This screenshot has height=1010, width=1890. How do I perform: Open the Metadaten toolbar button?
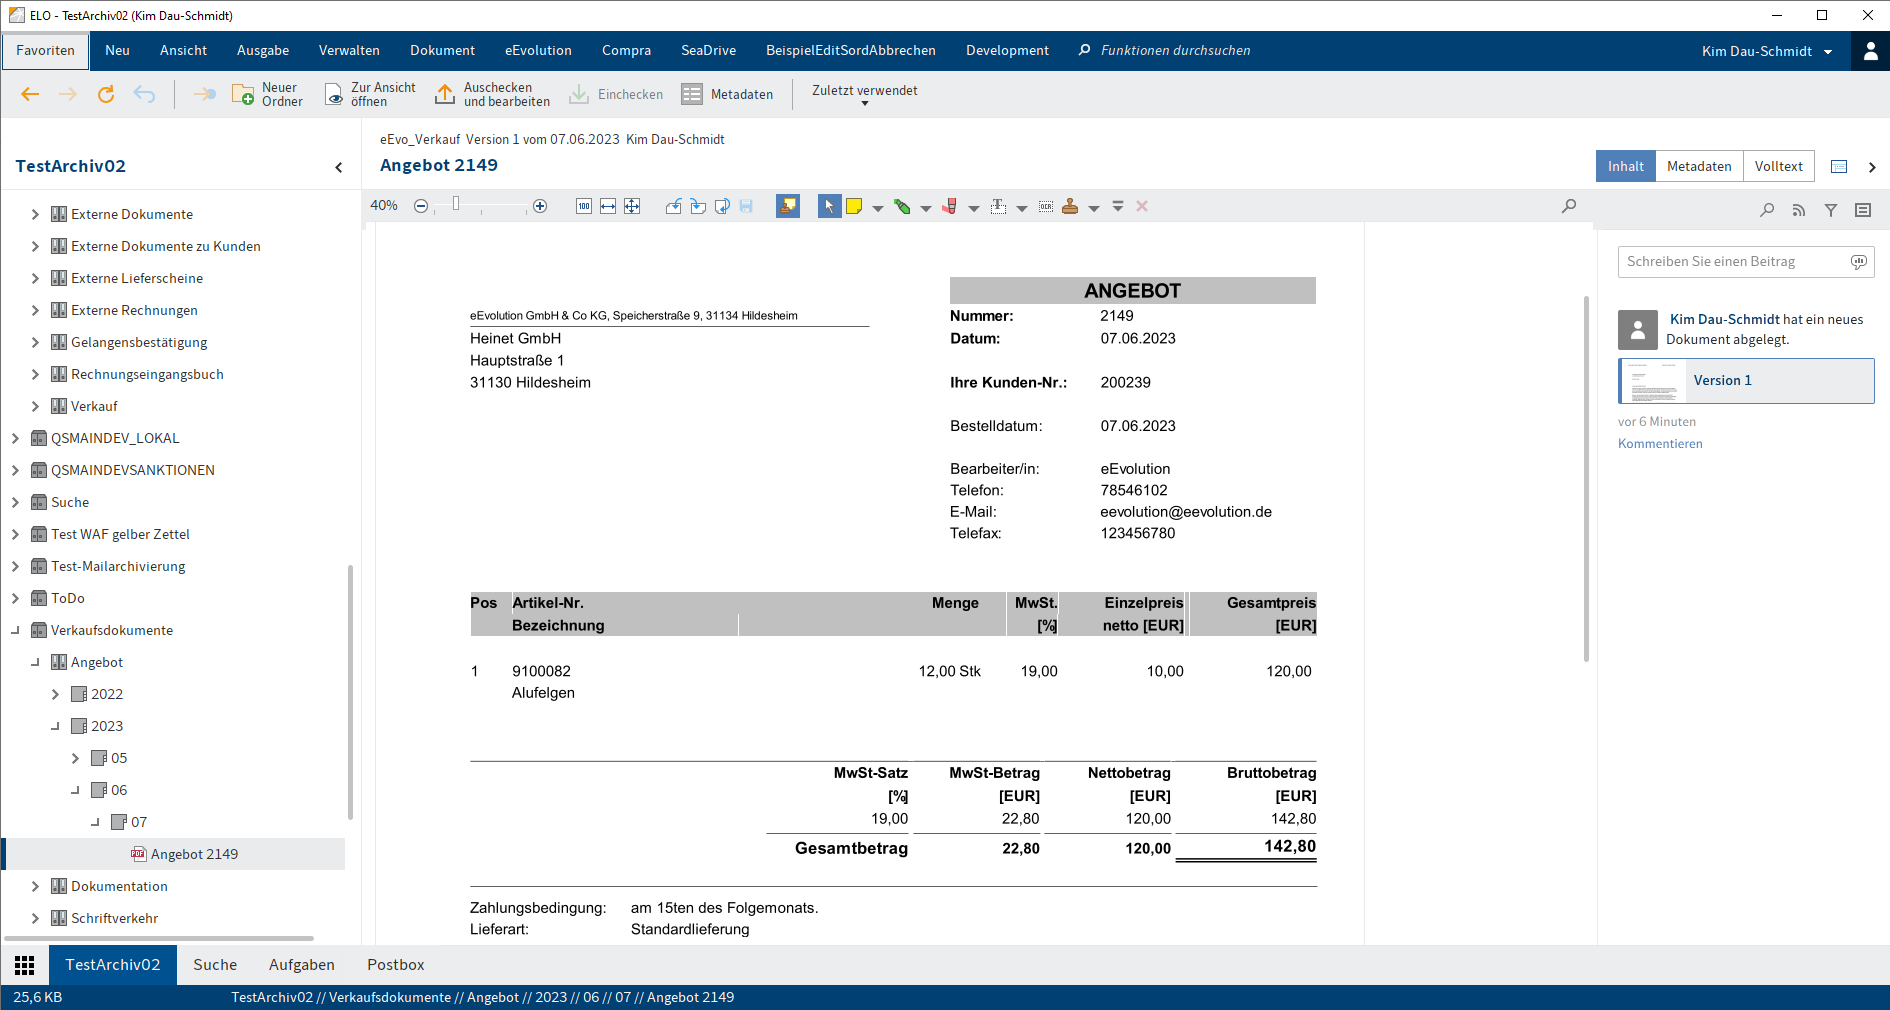coord(727,94)
